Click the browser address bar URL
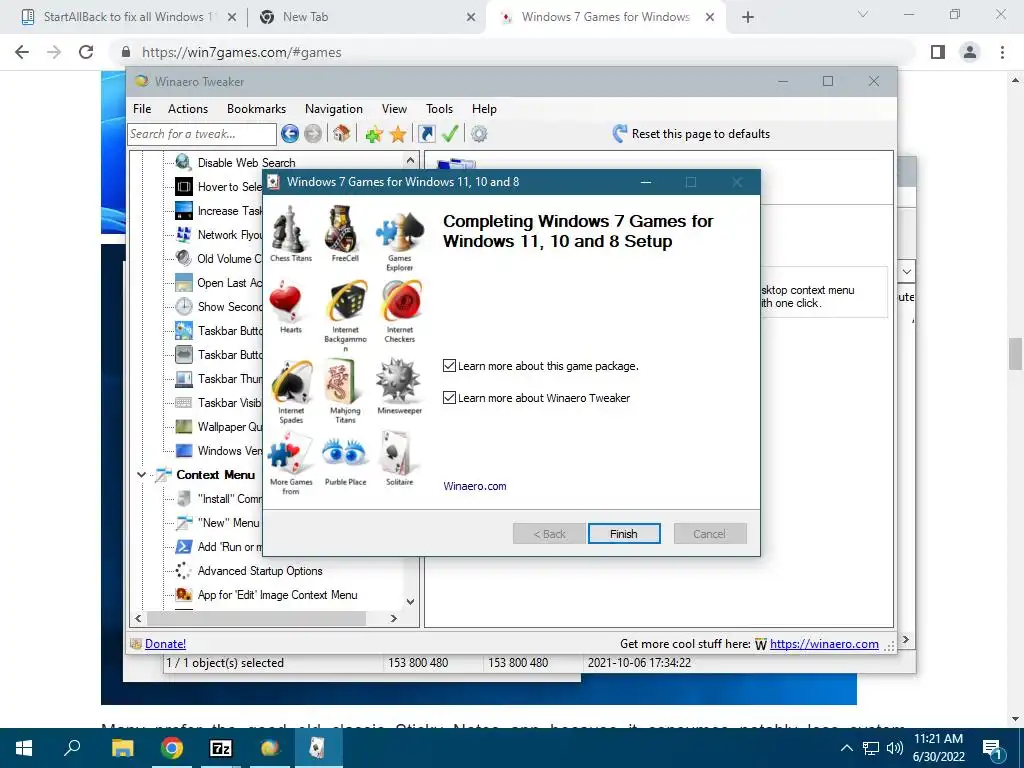Image resolution: width=1024 pixels, height=768 pixels. click(242, 52)
